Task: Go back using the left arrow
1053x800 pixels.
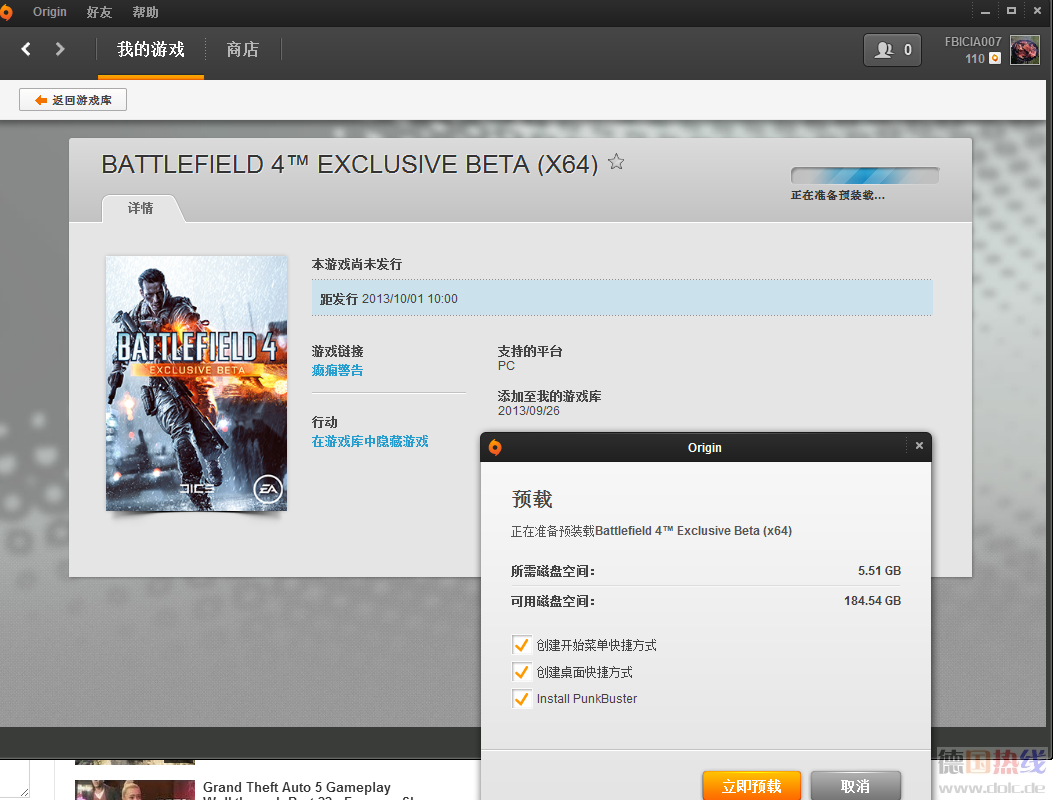Action: pyautogui.click(x=26, y=49)
